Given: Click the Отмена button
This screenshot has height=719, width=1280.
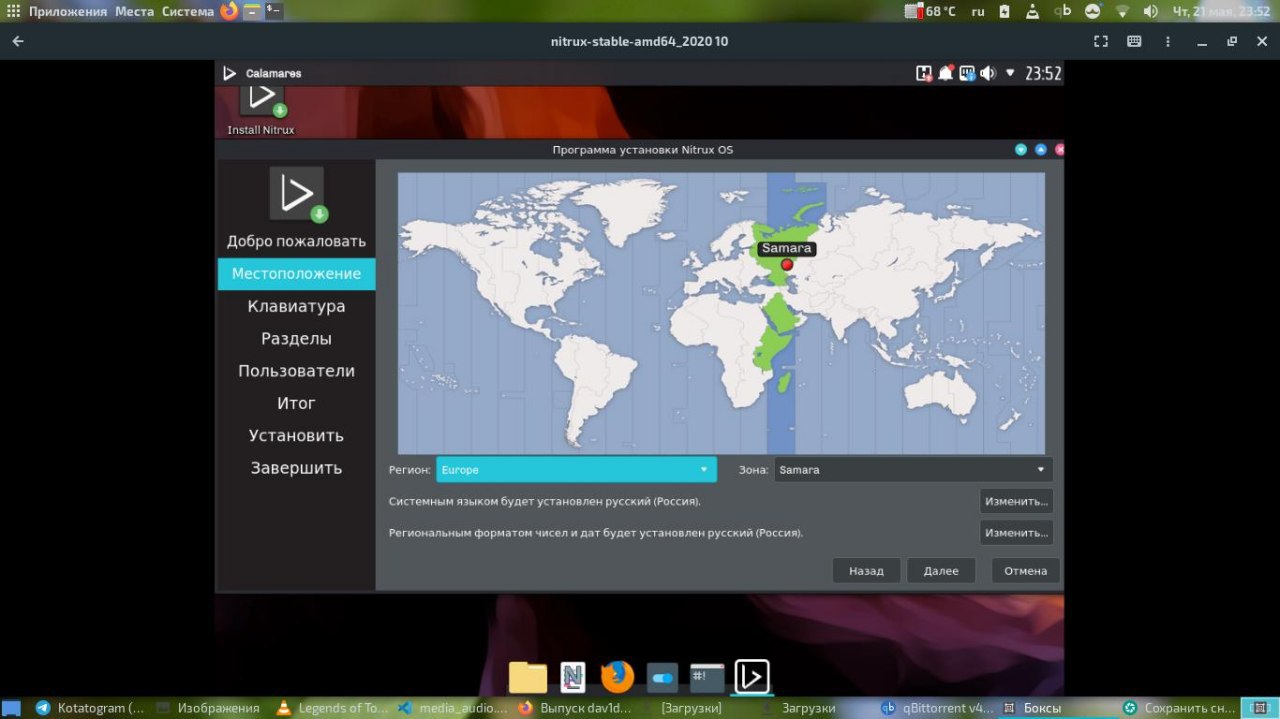Looking at the screenshot, I should pos(1026,571).
